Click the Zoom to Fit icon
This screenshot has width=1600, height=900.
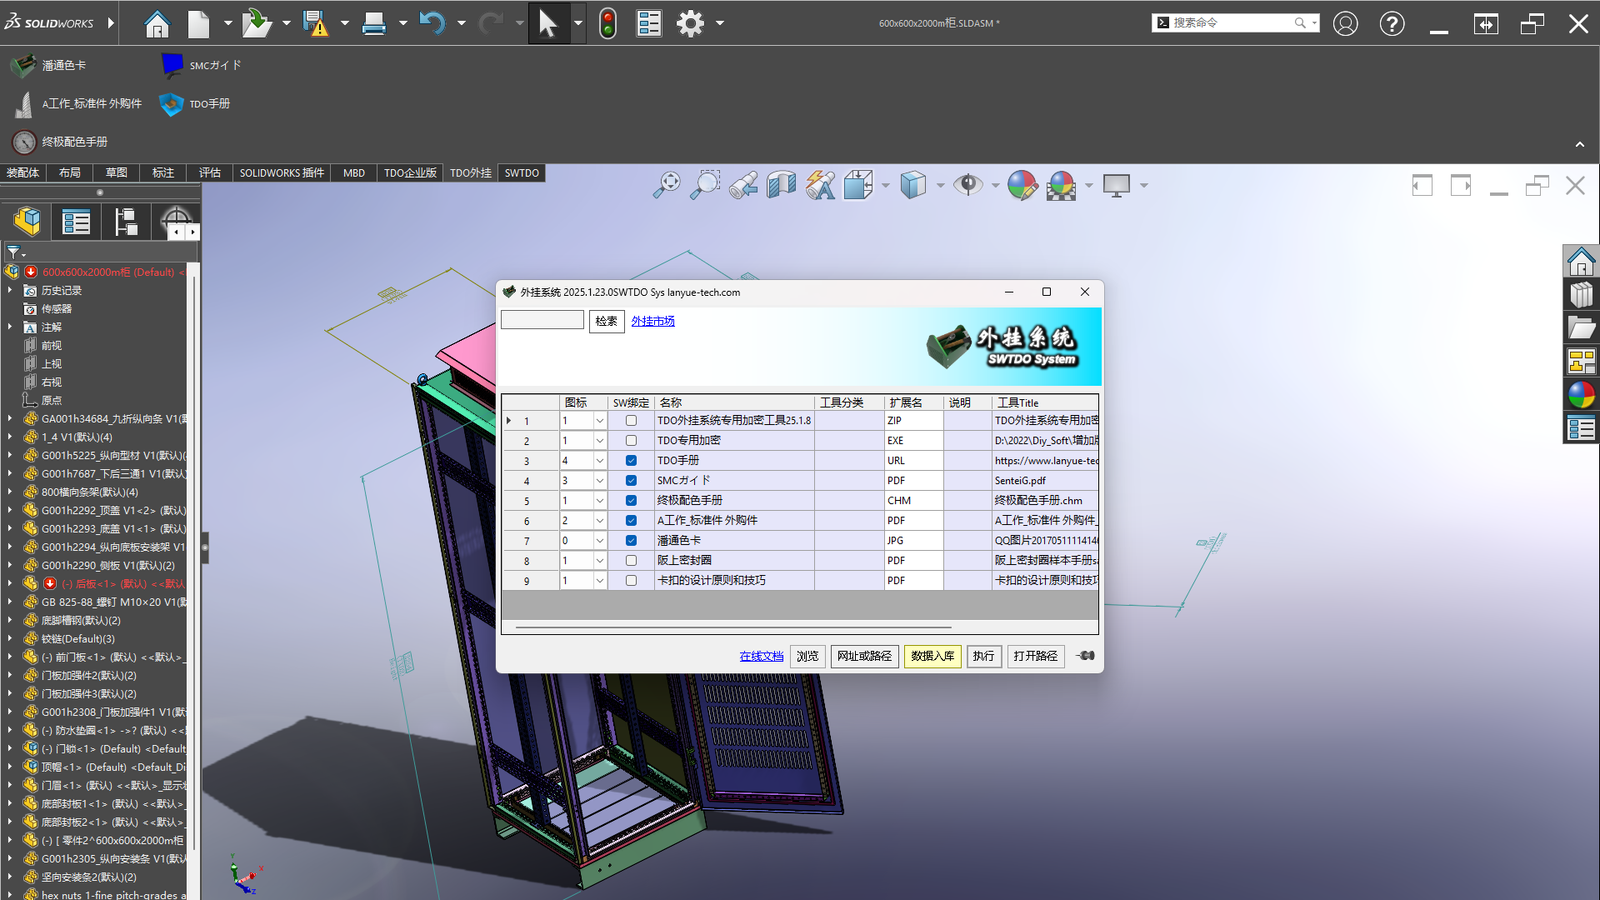pos(667,185)
